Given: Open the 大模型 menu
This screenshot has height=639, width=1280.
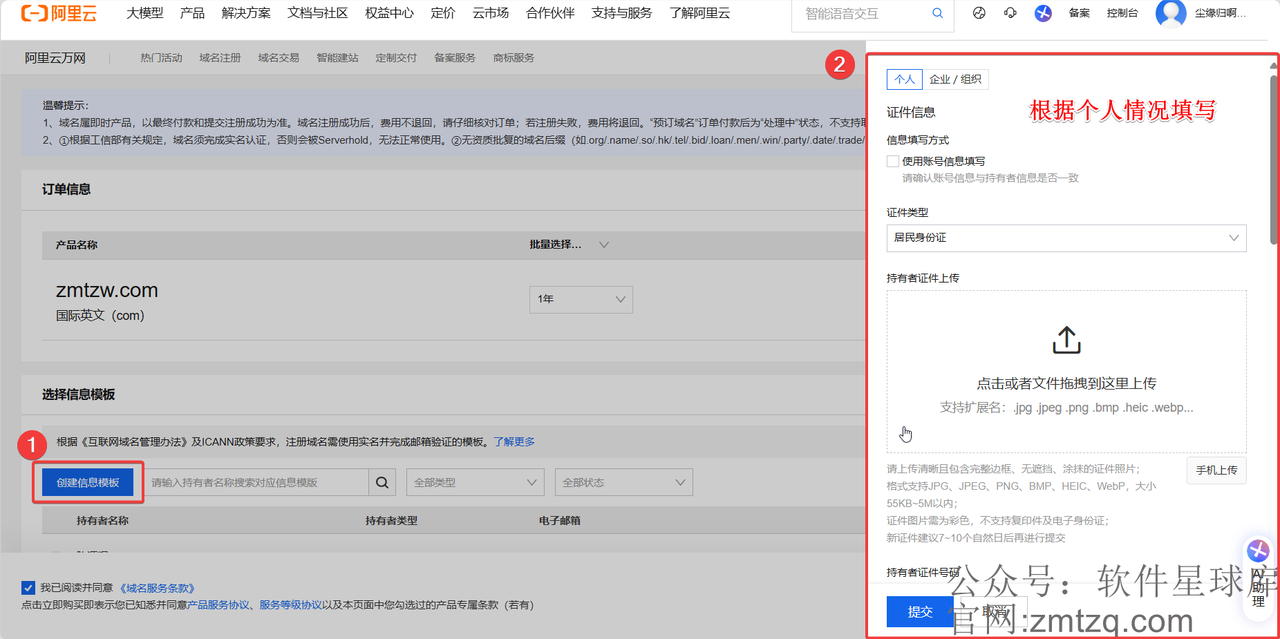Looking at the screenshot, I should tap(145, 13).
